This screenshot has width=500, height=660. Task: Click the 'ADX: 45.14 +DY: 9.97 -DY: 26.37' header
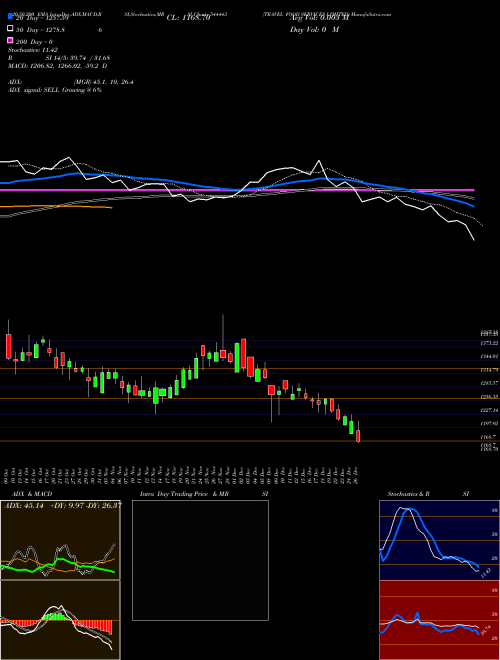click(x=63, y=506)
